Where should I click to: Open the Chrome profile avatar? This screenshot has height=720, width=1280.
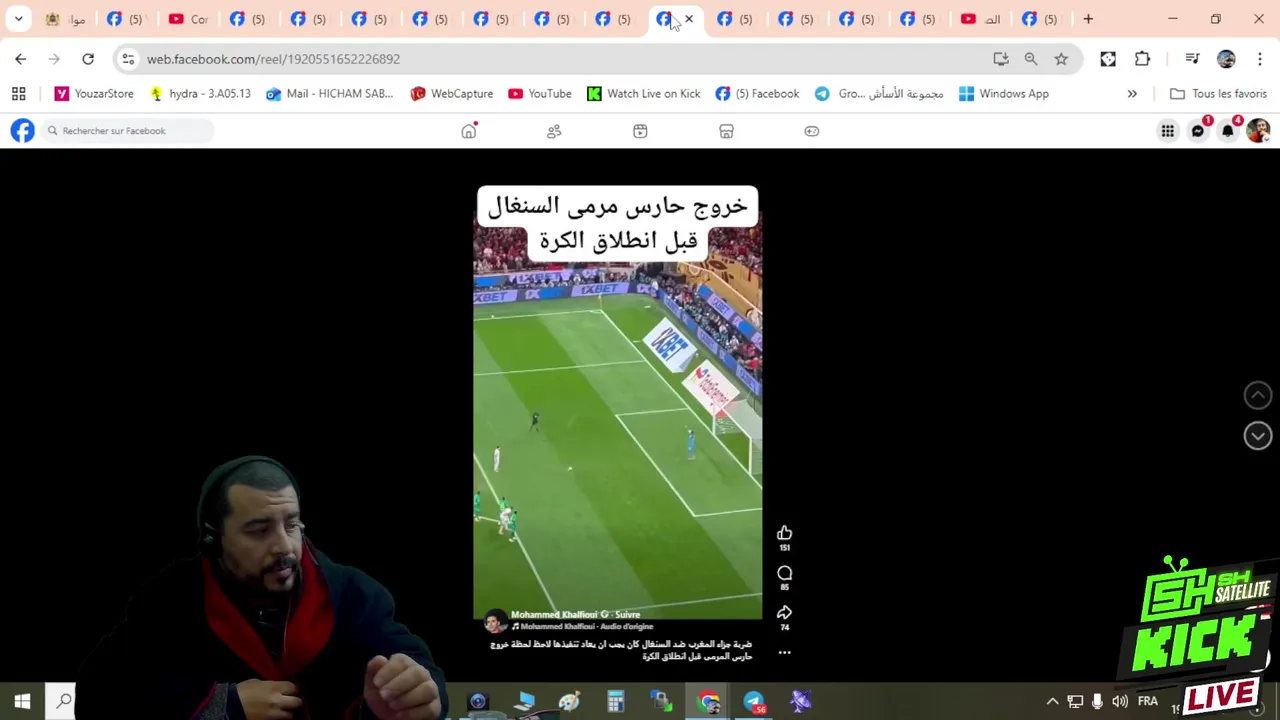1226,59
